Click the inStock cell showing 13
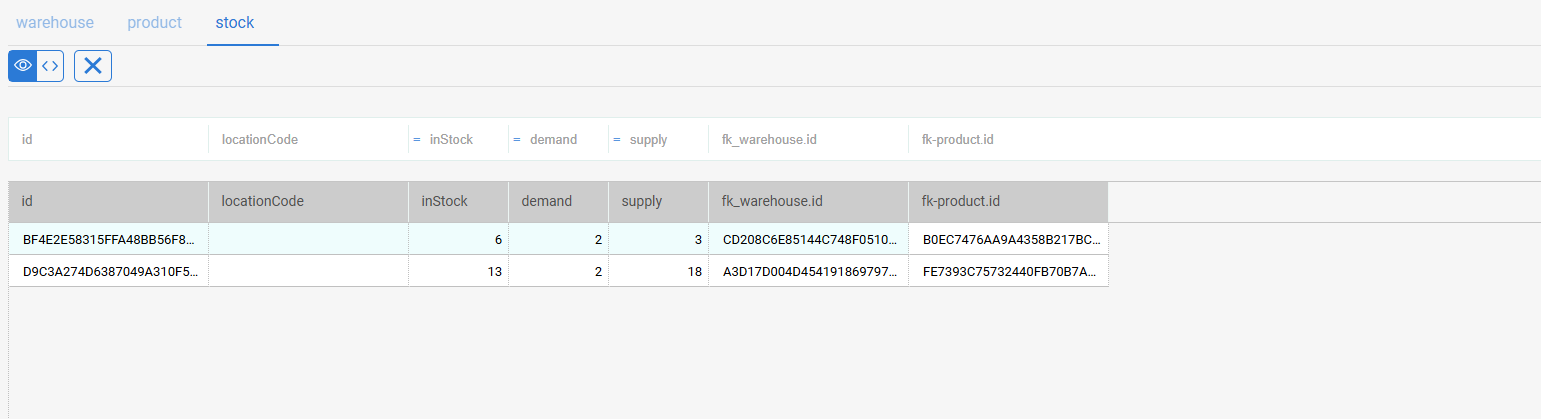This screenshot has height=419, width=1541. tap(459, 271)
